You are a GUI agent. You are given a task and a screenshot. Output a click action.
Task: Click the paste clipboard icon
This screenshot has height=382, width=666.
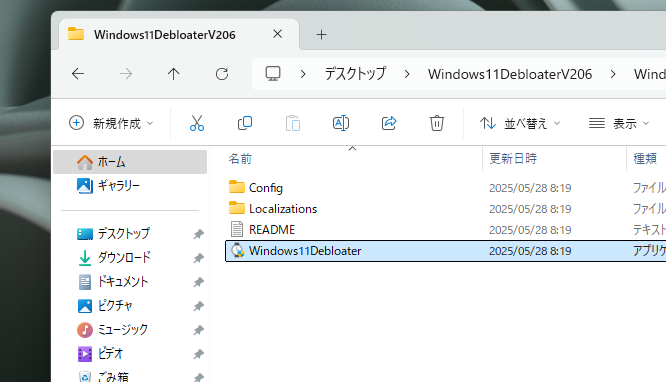pos(293,123)
